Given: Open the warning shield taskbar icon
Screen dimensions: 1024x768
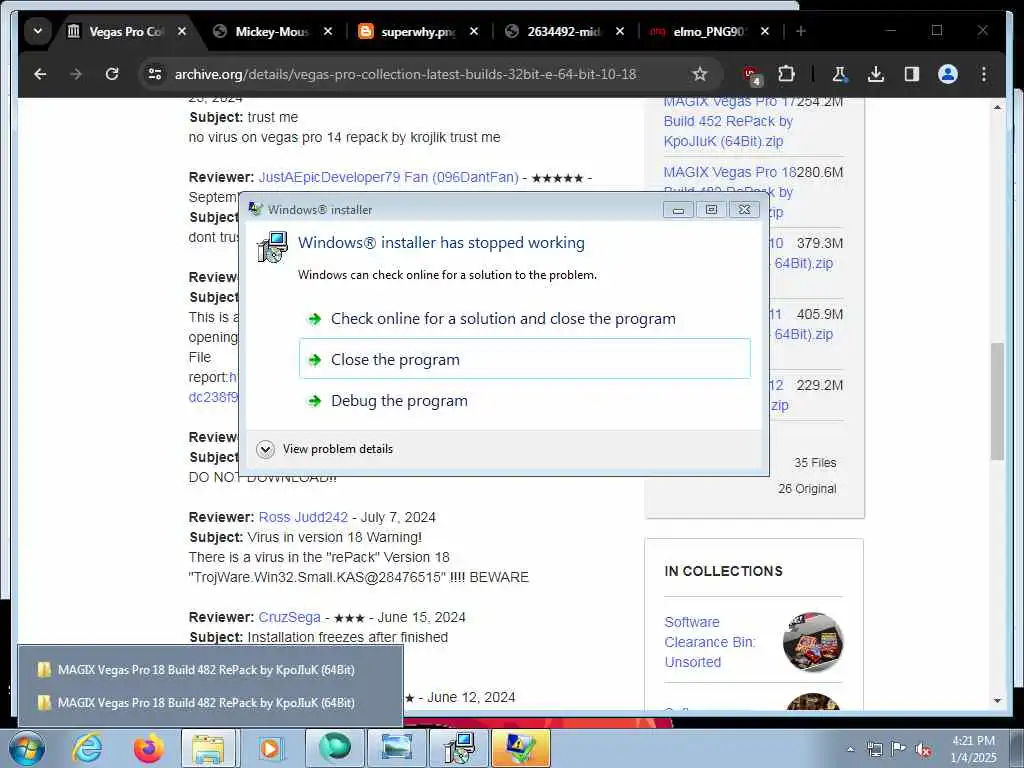Looking at the screenshot, I should pyautogui.click(x=520, y=748).
